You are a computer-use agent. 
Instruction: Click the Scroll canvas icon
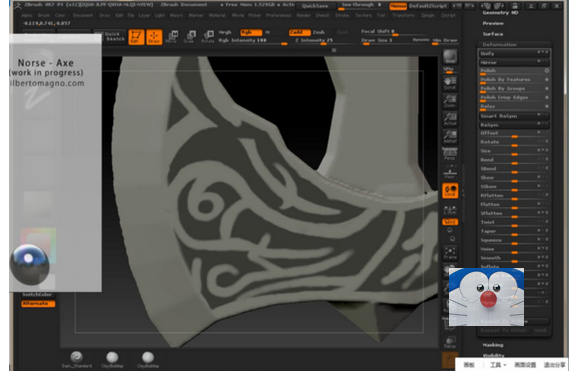pos(450,83)
